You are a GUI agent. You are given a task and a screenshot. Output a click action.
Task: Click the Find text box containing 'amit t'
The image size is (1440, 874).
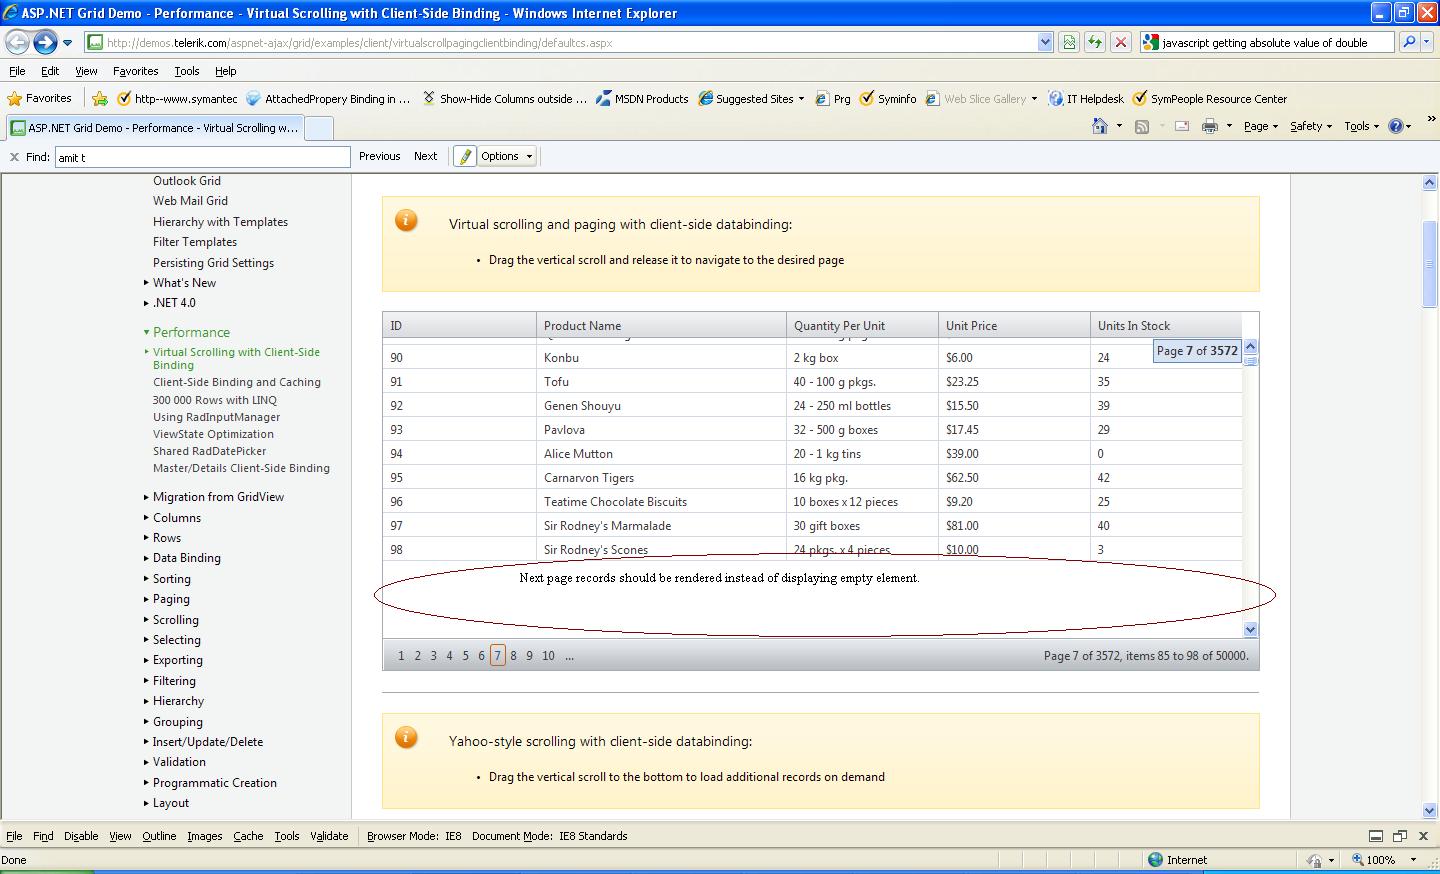(x=203, y=157)
